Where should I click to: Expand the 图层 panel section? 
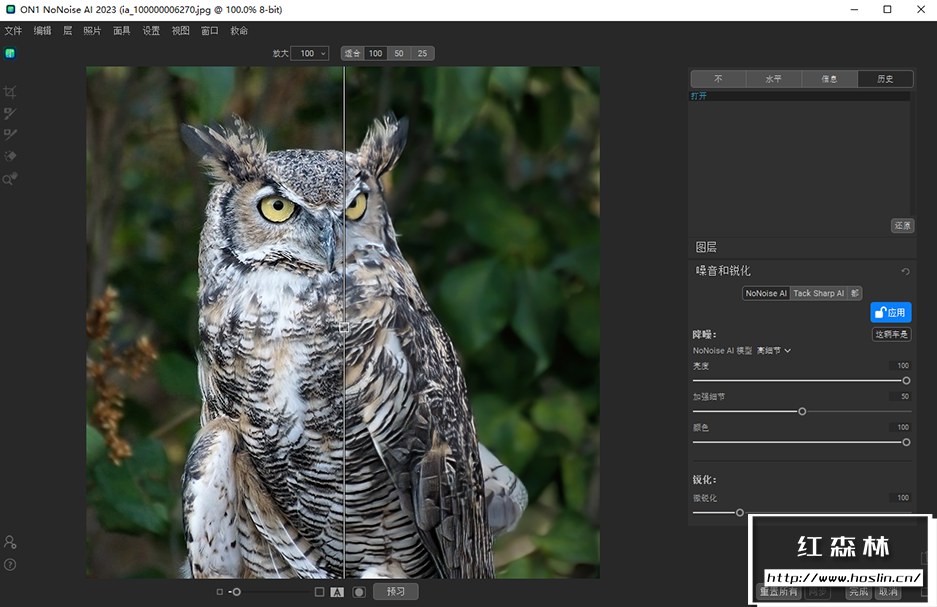(706, 247)
